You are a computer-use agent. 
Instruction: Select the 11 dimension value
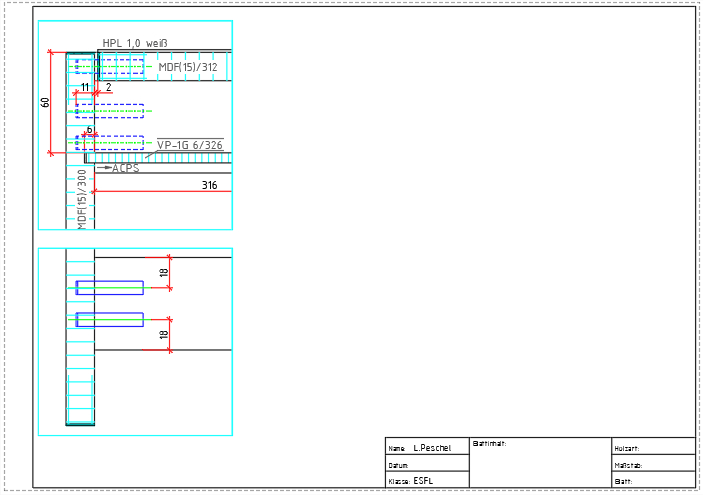(85, 88)
